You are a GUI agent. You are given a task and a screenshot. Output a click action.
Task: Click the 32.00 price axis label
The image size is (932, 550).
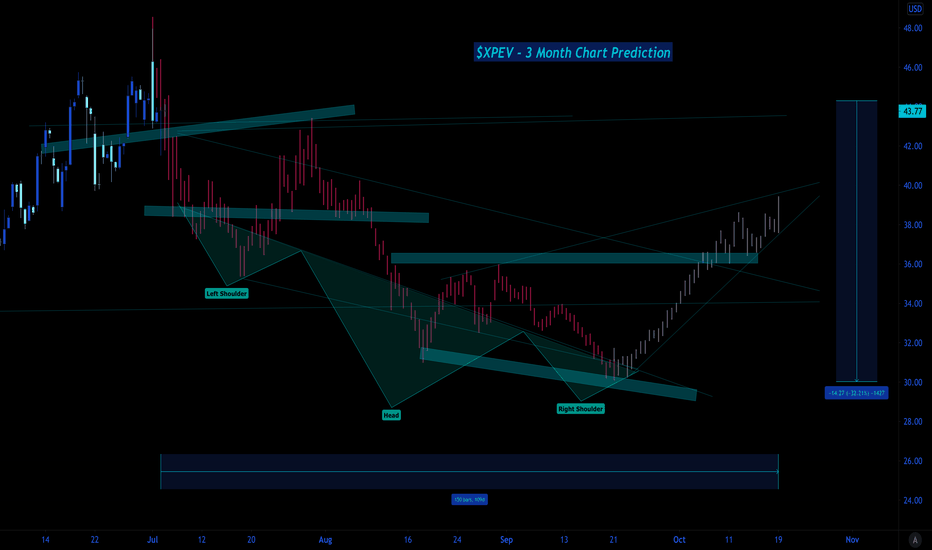click(913, 343)
